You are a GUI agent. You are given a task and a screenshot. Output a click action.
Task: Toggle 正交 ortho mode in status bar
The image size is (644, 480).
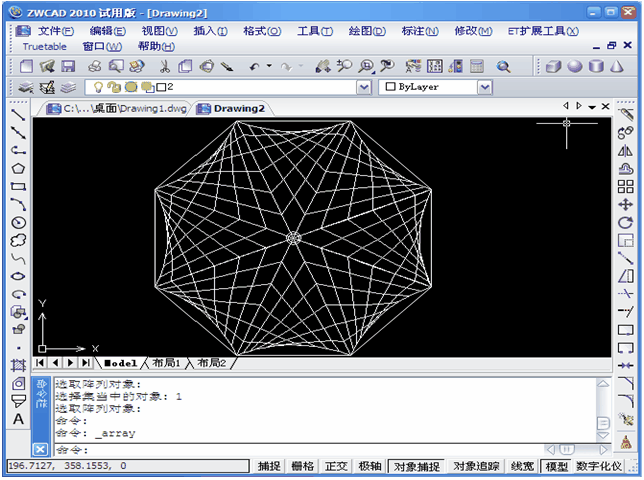point(336,466)
